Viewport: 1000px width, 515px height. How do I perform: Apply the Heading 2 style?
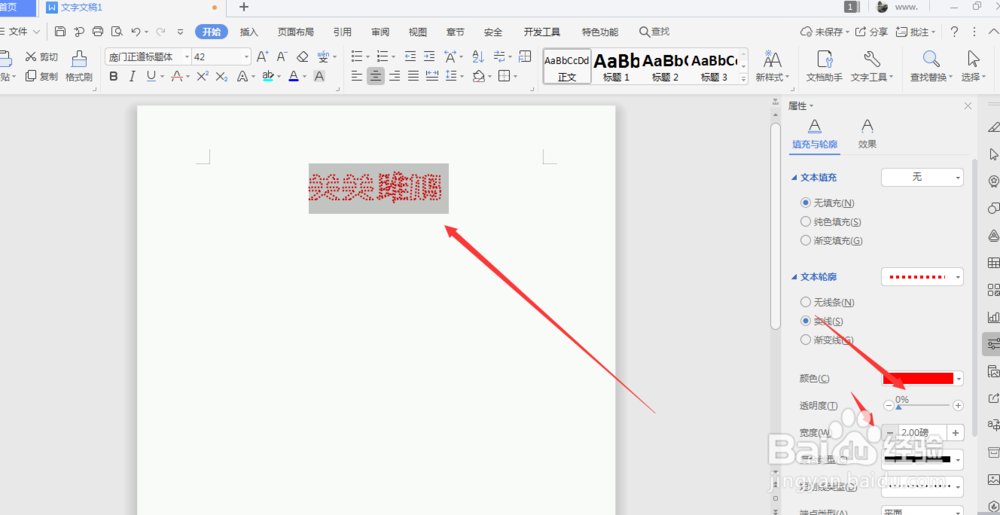click(x=665, y=67)
